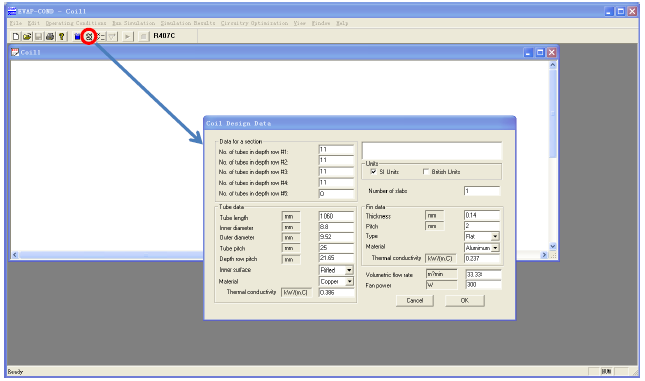This screenshot has height=381, width=645.
Task: Minimize the Coil1 child window
Action: (529, 53)
